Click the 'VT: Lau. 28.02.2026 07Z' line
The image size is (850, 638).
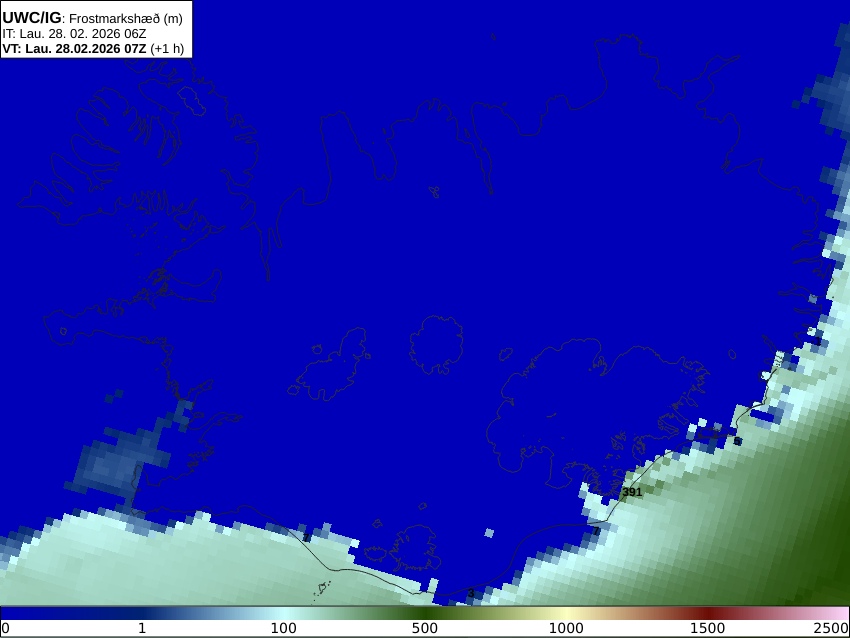click(74, 48)
